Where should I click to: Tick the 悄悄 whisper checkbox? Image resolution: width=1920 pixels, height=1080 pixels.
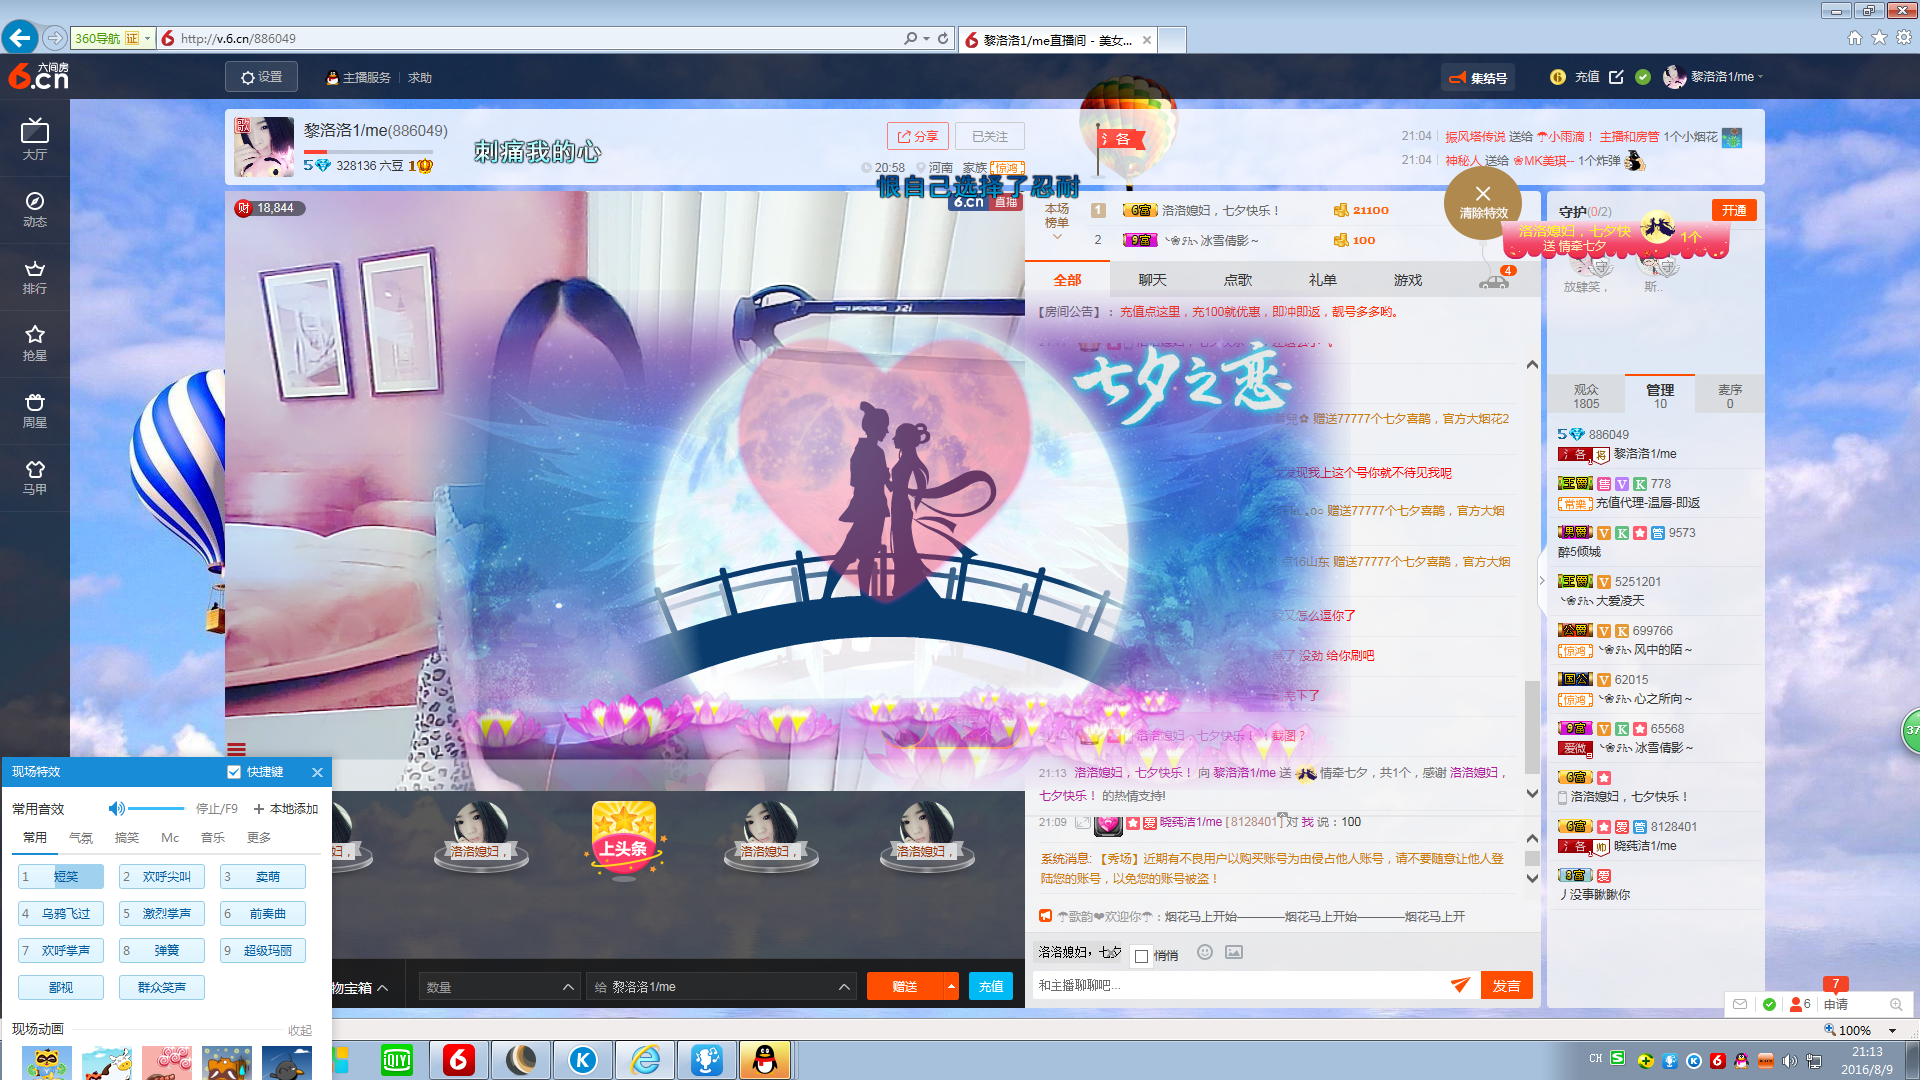point(1141,956)
